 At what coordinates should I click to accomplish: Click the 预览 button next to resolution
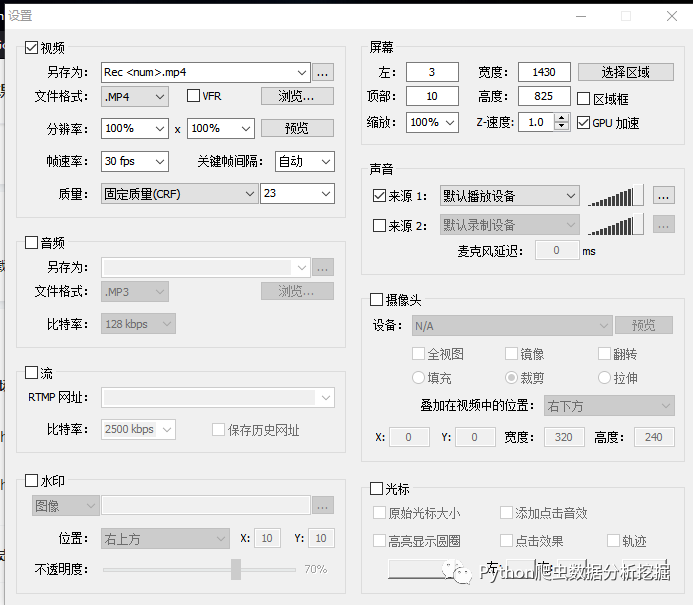(297, 129)
